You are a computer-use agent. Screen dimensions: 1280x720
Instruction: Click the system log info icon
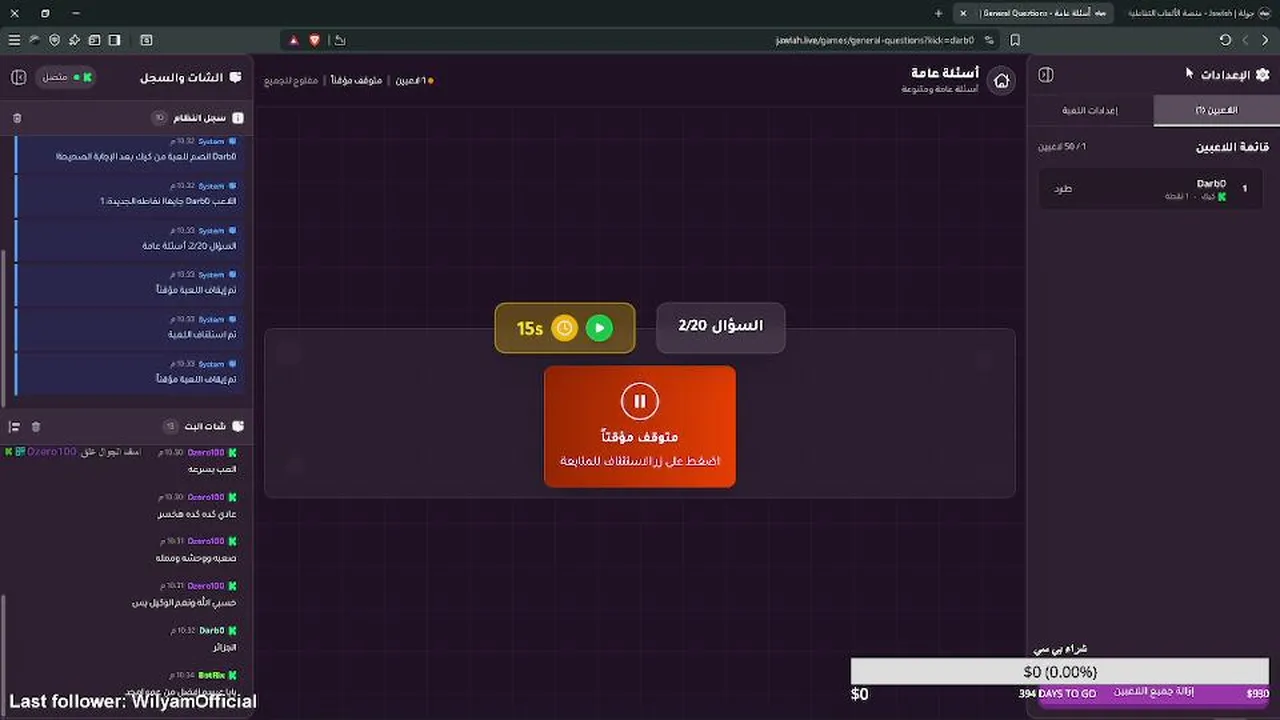coord(238,118)
